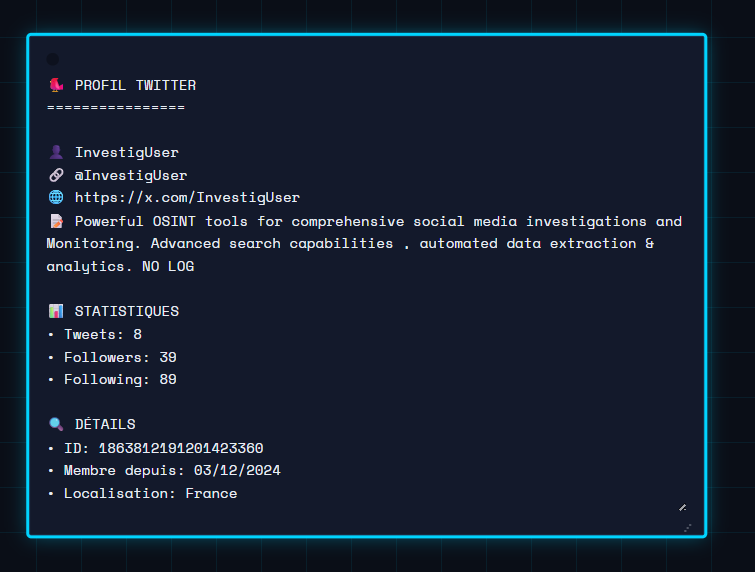Click the Membre depuis date line
Viewport: 755px width, 572px height.
(x=172, y=470)
